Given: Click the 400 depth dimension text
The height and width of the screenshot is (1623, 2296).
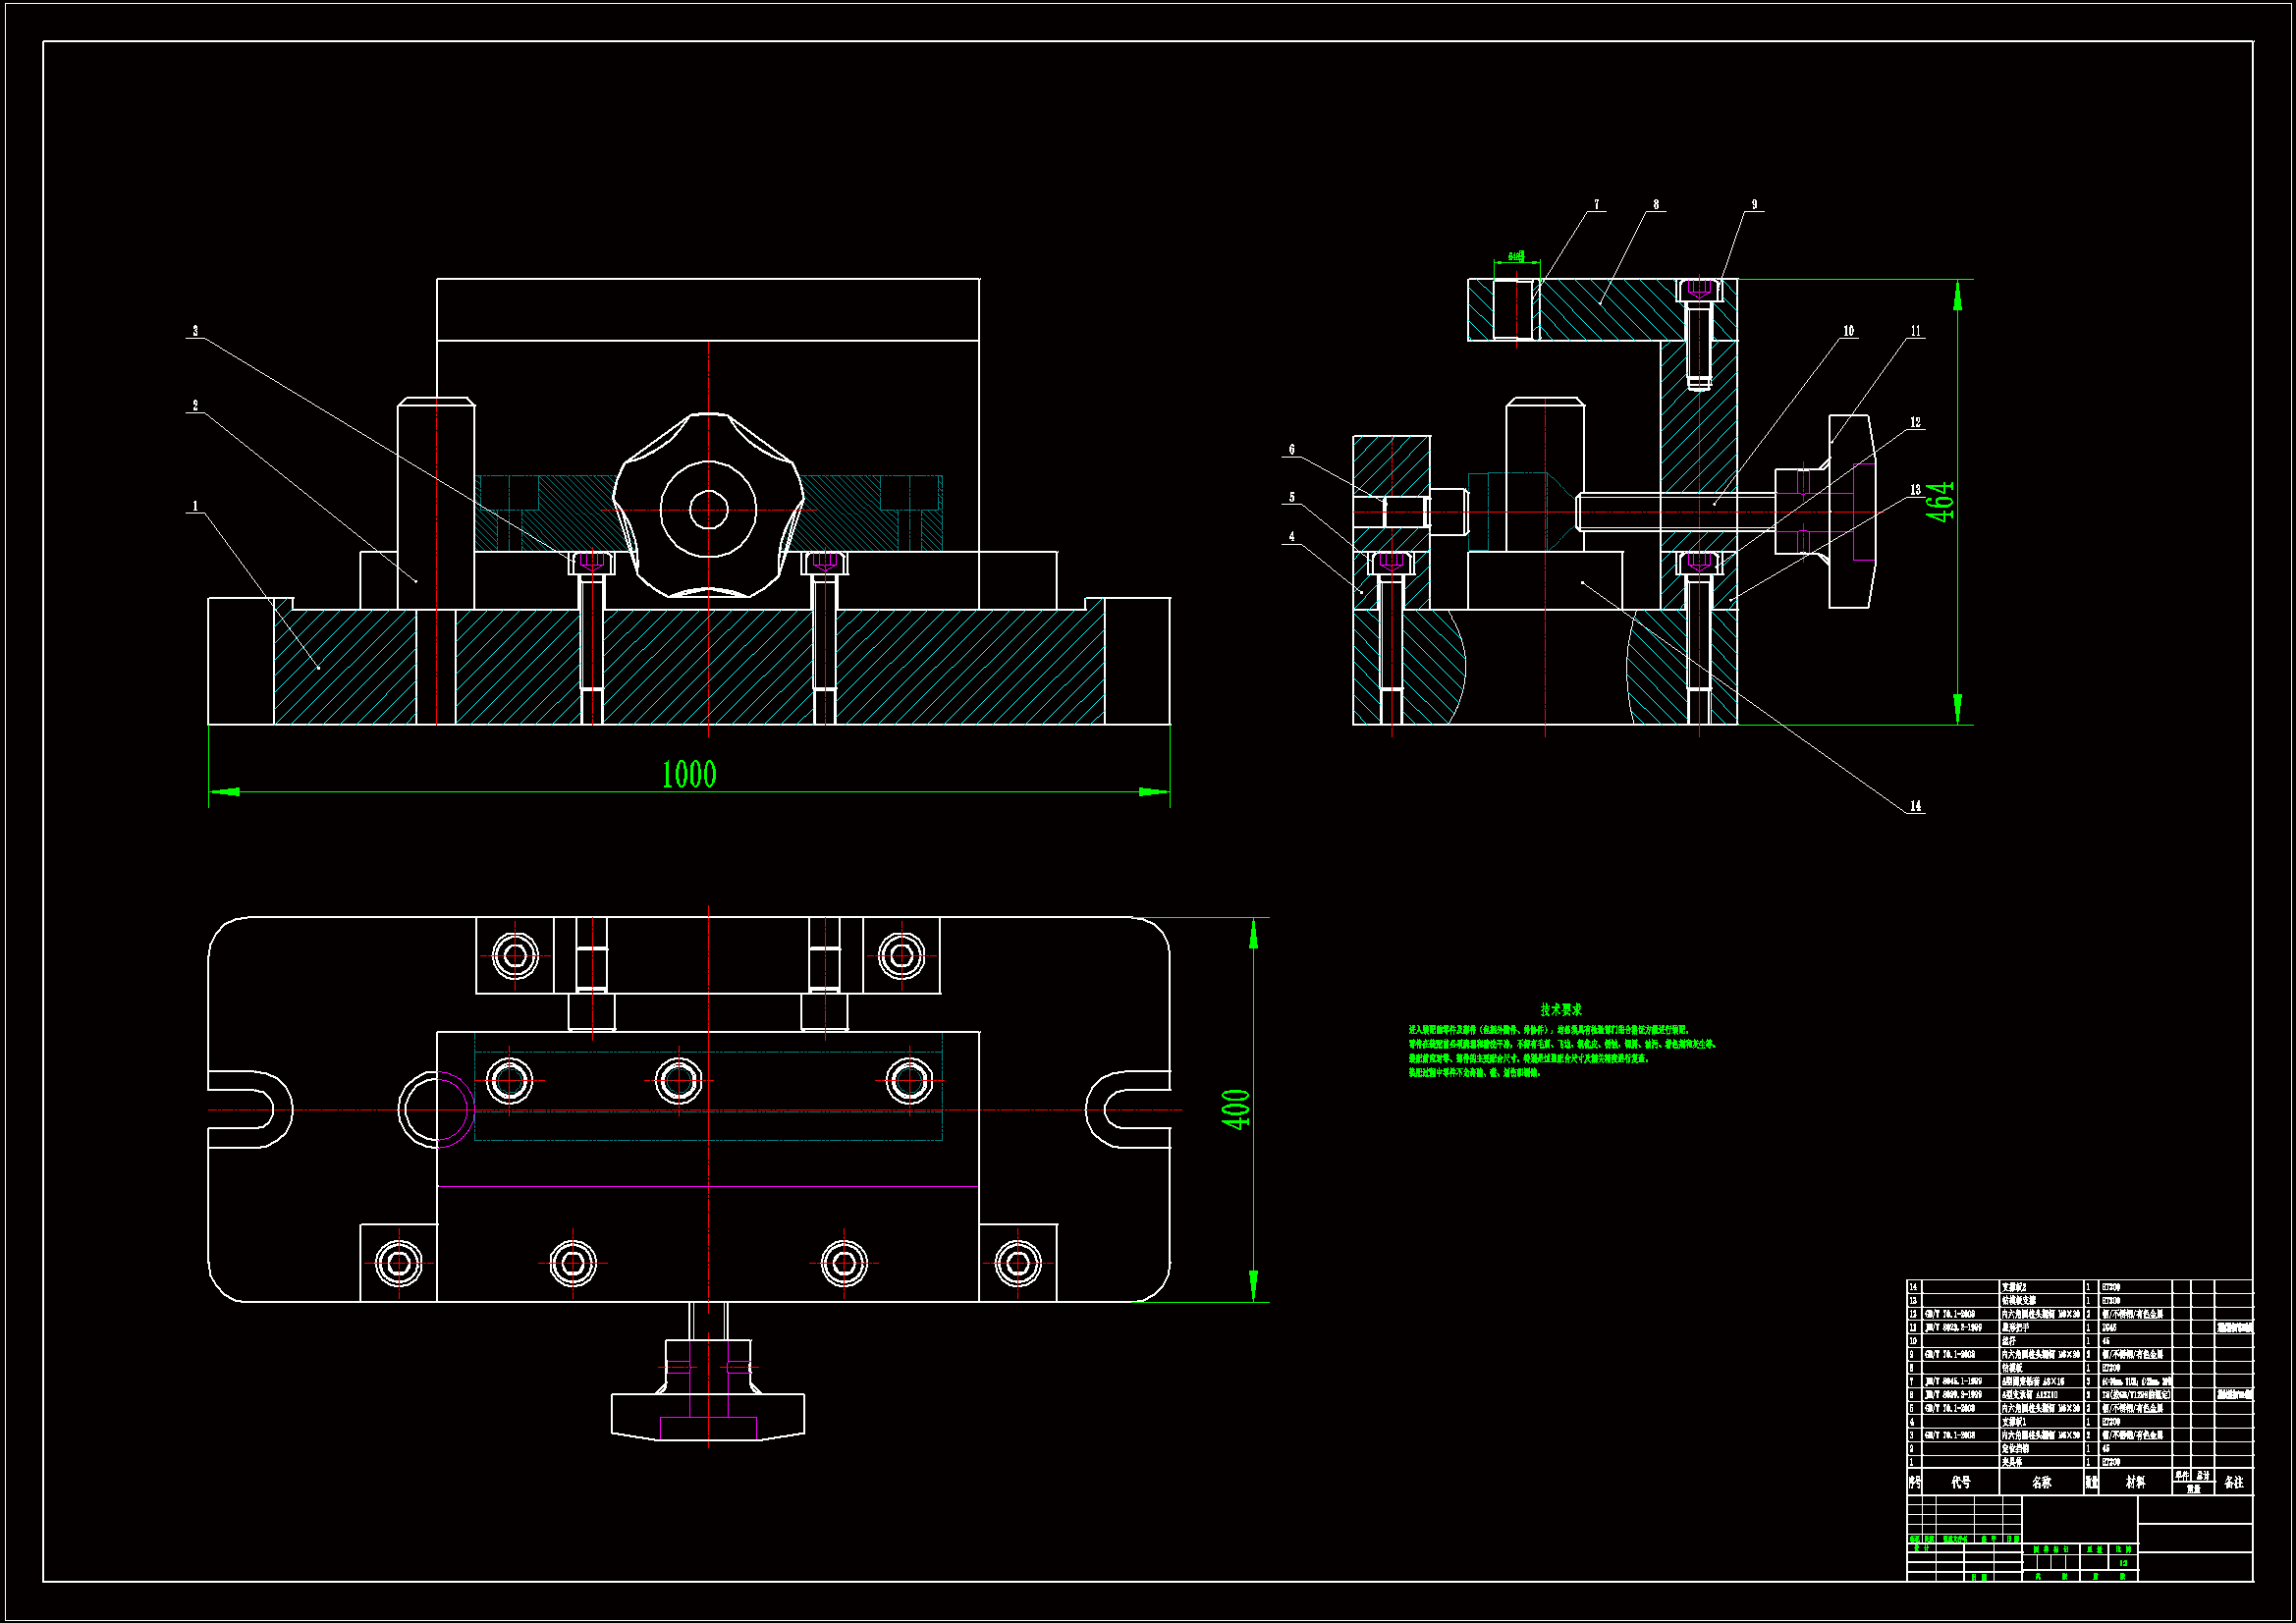Looking at the screenshot, I should pos(1237,1109).
